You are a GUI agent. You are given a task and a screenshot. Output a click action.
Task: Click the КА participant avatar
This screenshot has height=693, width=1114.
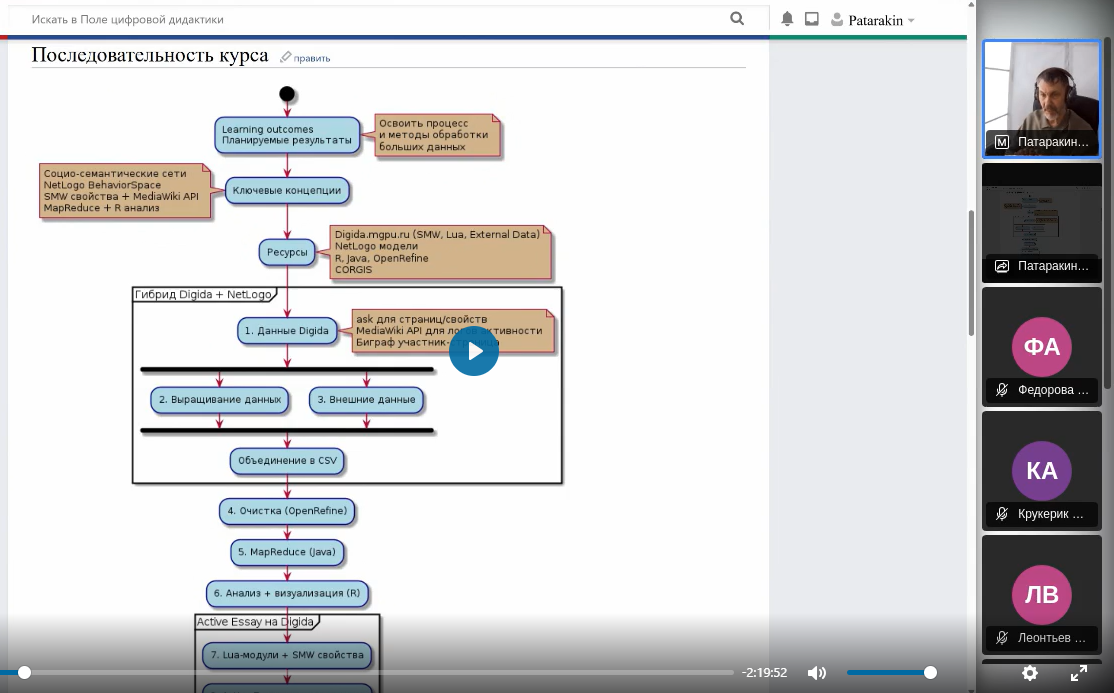[x=1041, y=470]
